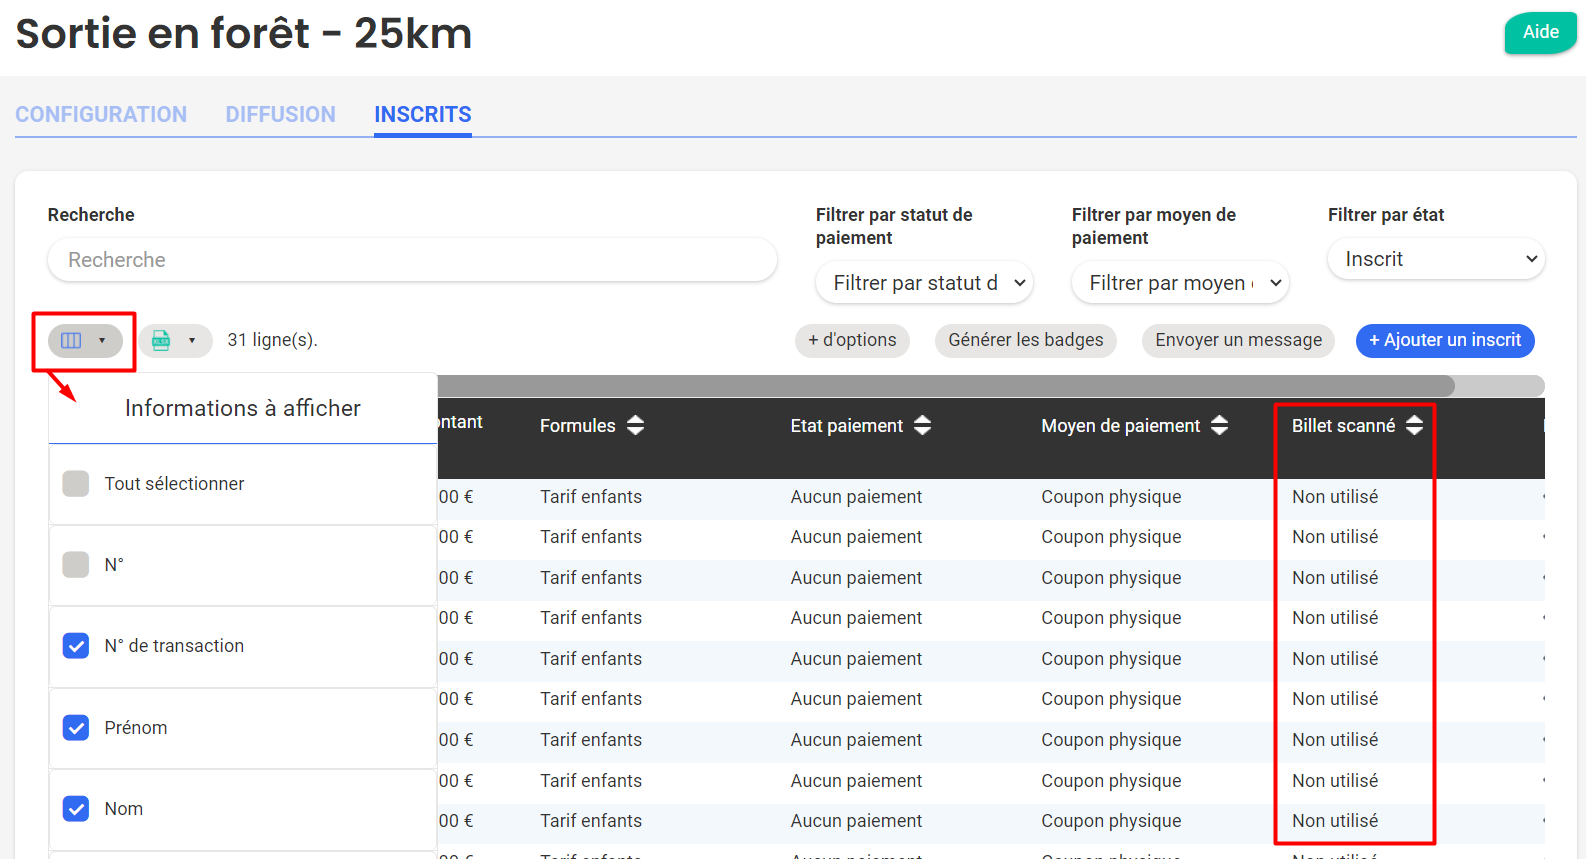Click the Excel export icon
The height and width of the screenshot is (859, 1586).
pyautogui.click(x=161, y=341)
